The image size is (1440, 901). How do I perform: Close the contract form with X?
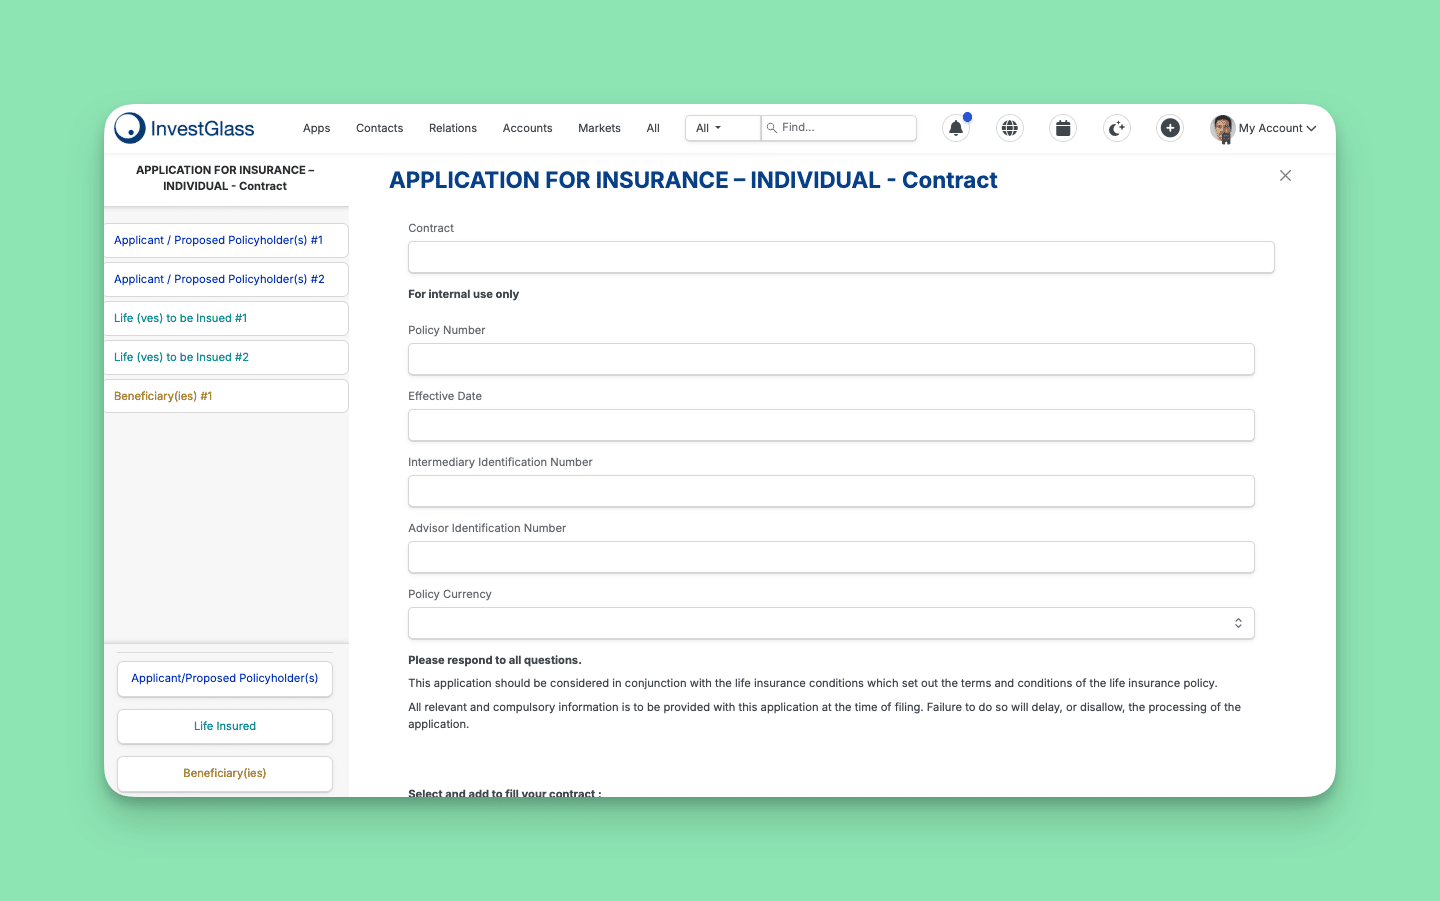click(x=1286, y=176)
